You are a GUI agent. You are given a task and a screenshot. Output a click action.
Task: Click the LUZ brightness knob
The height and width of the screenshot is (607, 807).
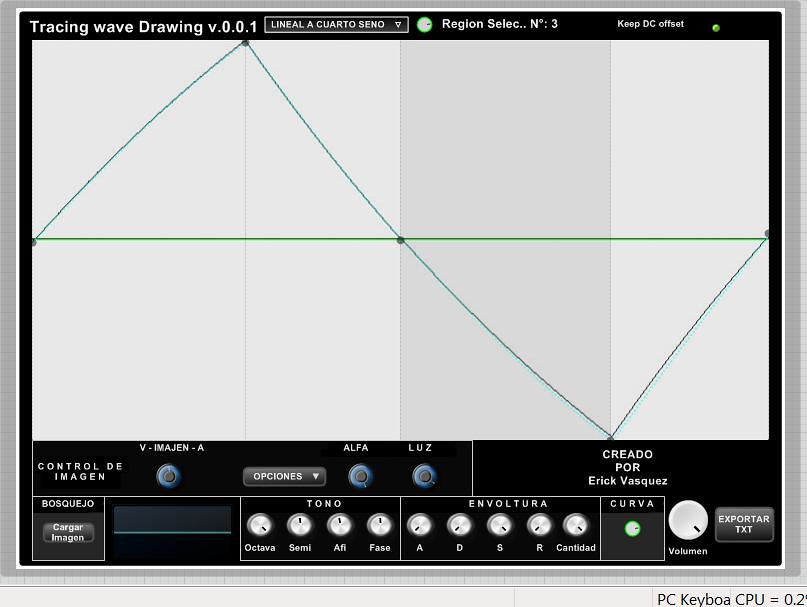425,477
